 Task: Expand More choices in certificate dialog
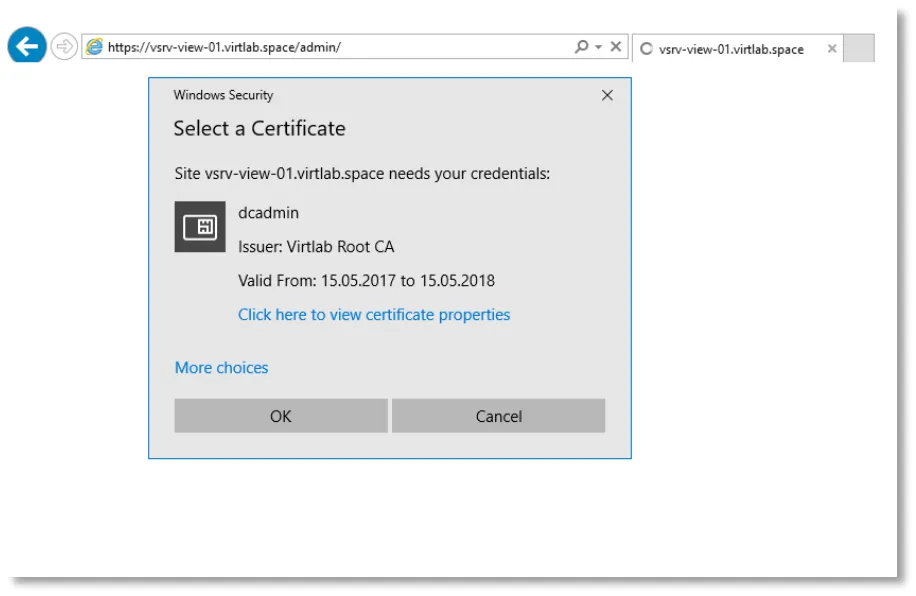pos(221,368)
